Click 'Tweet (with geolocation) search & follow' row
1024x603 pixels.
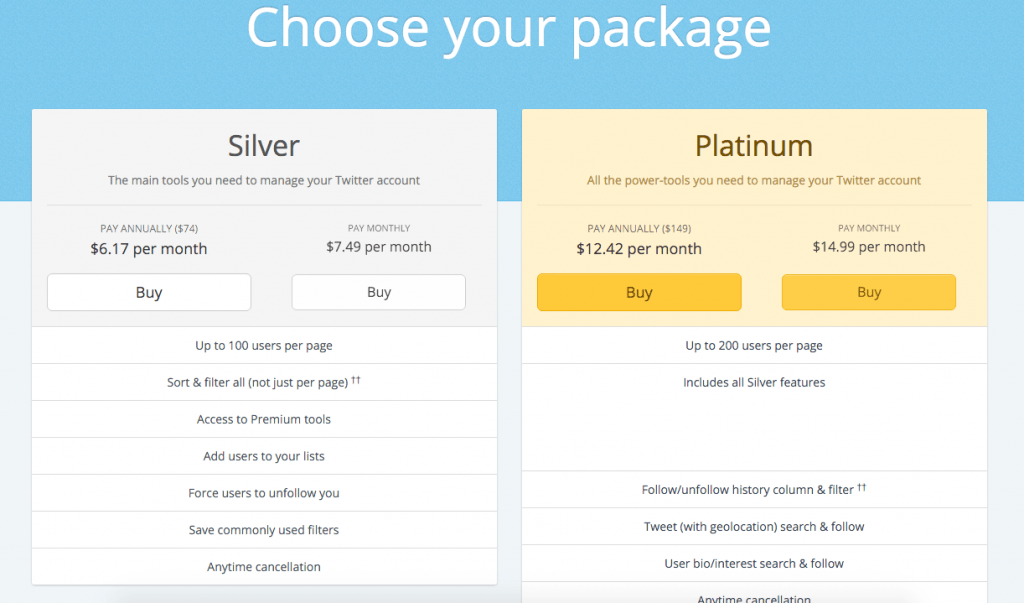coord(754,527)
